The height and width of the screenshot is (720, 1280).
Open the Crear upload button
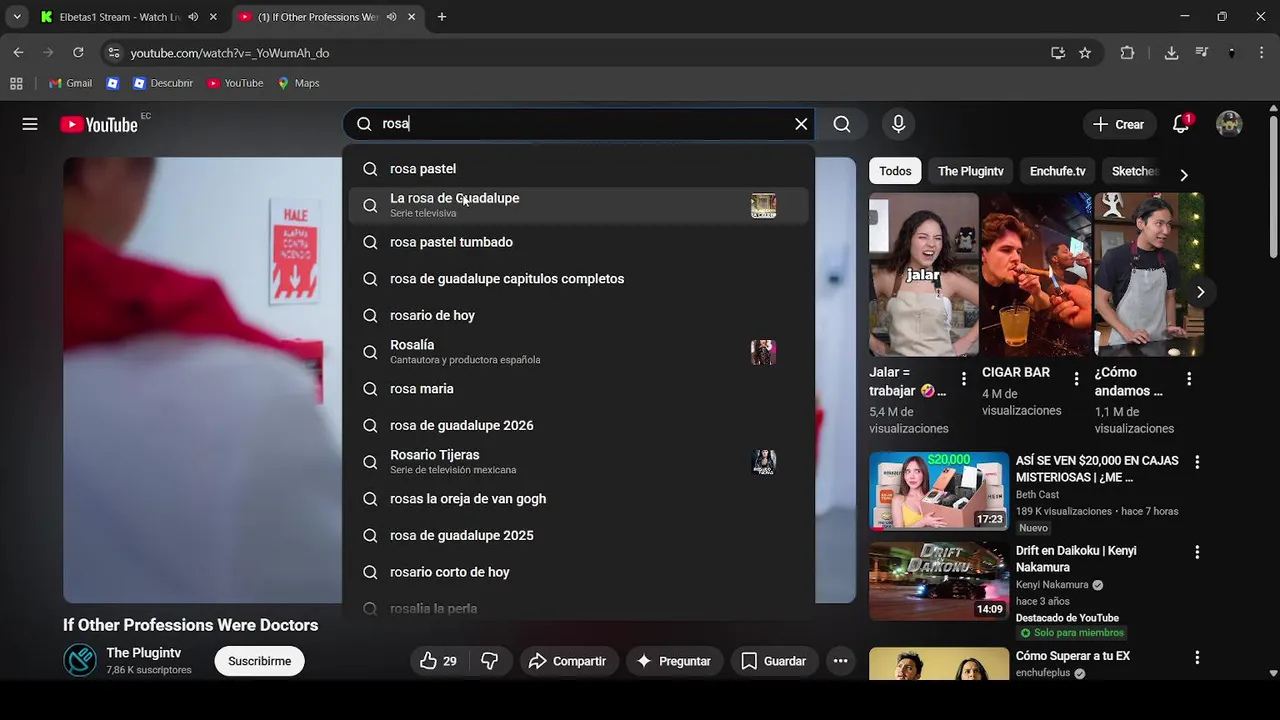(x=1118, y=124)
